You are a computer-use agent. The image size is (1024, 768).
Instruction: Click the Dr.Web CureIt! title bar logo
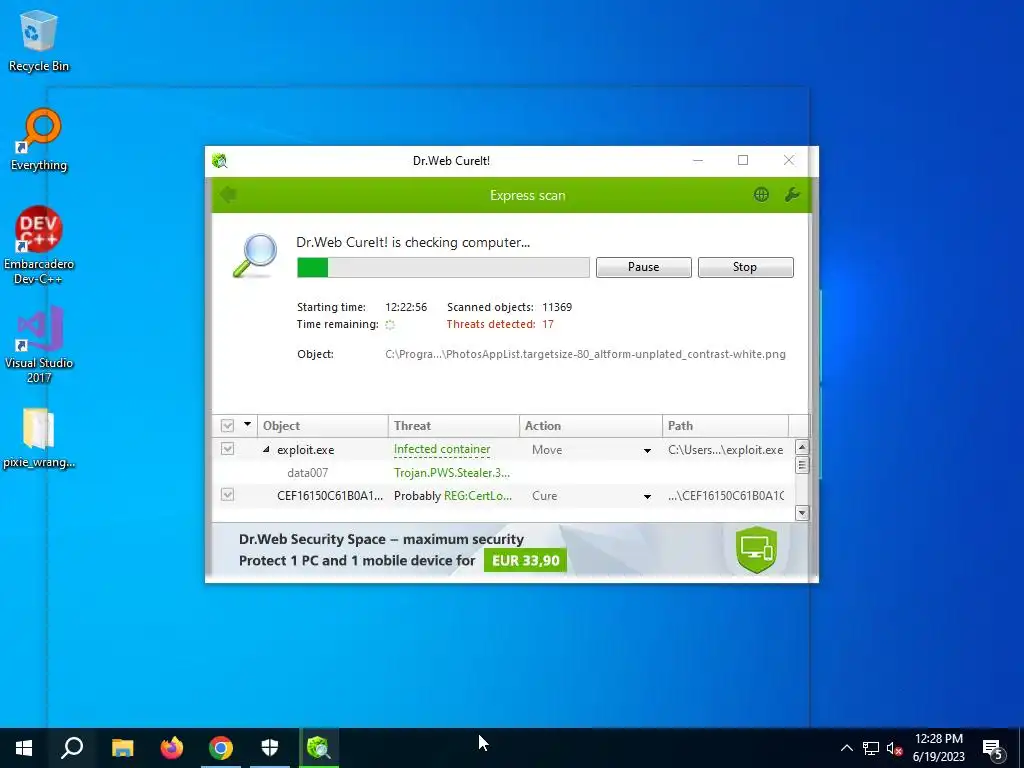click(x=220, y=161)
